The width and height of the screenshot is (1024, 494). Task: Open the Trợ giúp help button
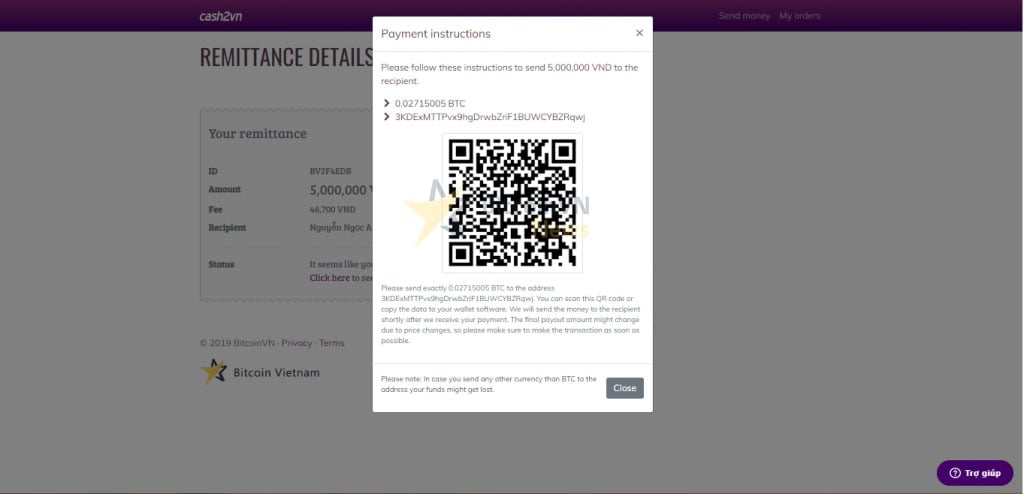(974, 473)
